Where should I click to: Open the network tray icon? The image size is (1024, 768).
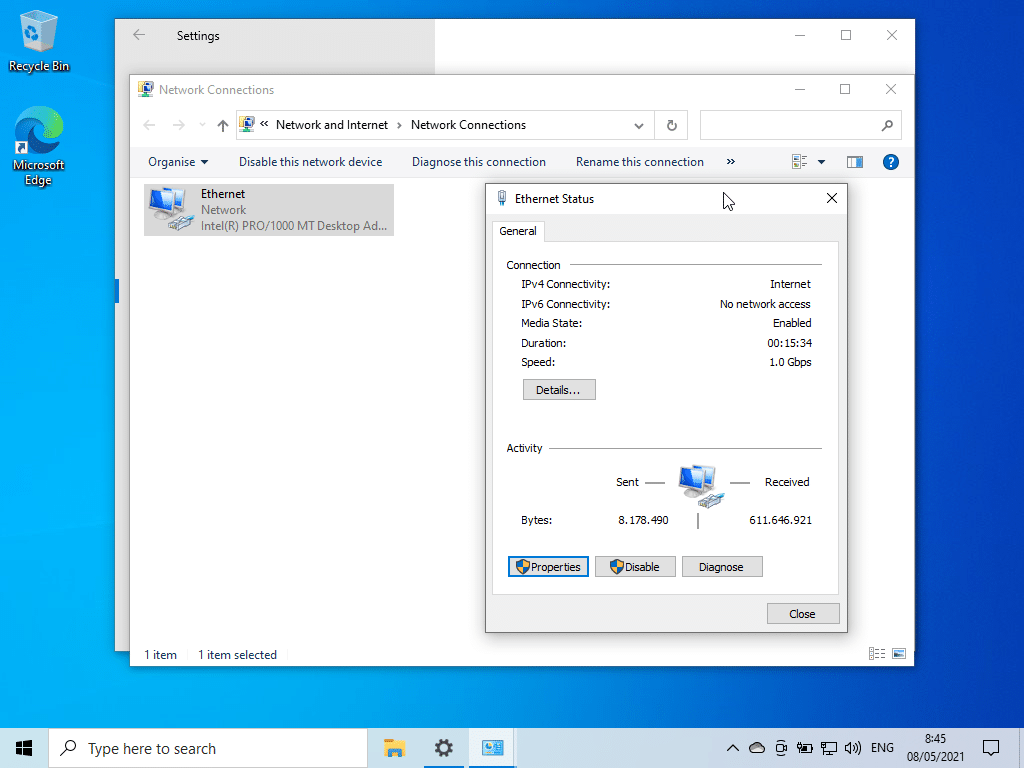[x=829, y=748]
